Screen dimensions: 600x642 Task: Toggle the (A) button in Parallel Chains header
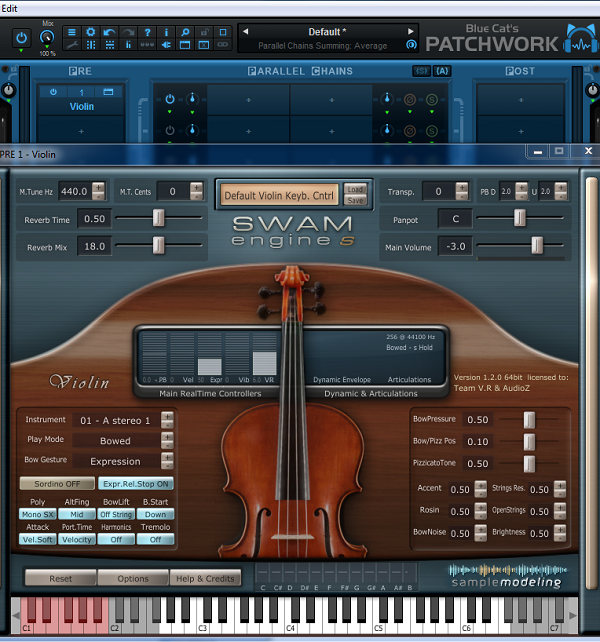click(442, 71)
